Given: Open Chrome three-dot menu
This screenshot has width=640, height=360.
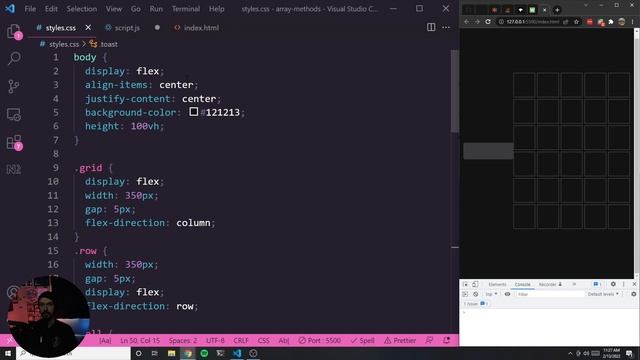Looking at the screenshot, I should (632, 22).
